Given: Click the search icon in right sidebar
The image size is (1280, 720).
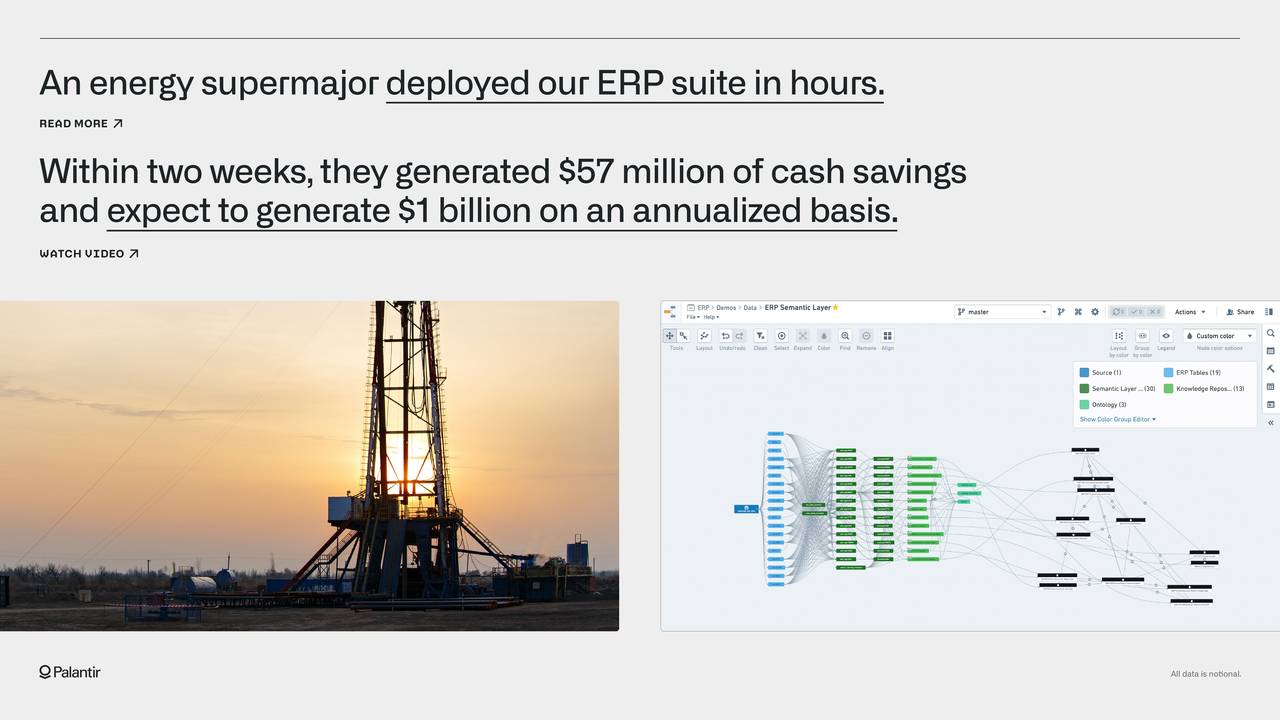Looking at the screenshot, I should click(x=1270, y=333).
